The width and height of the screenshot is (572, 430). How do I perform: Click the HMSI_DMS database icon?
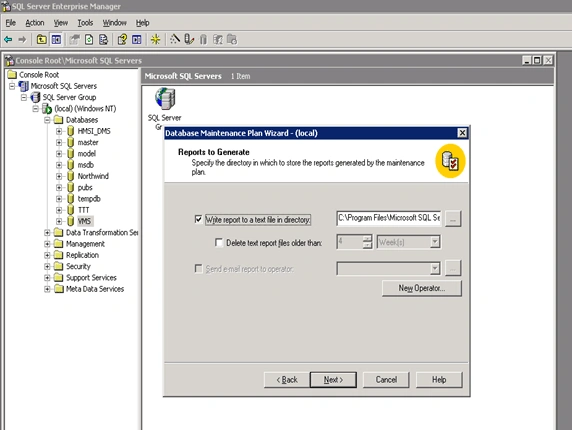pos(71,131)
